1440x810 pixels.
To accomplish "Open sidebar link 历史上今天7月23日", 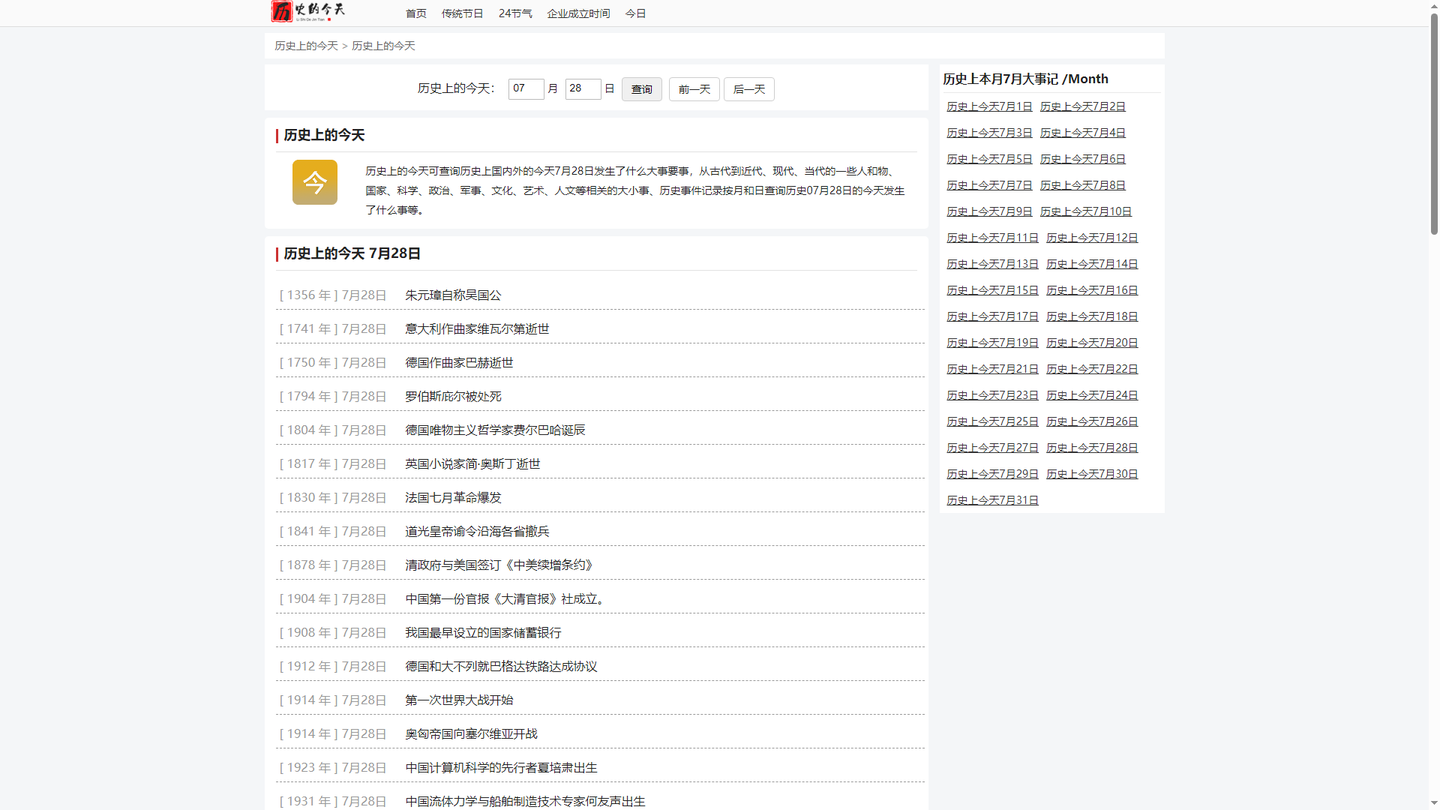I will pyautogui.click(x=992, y=395).
